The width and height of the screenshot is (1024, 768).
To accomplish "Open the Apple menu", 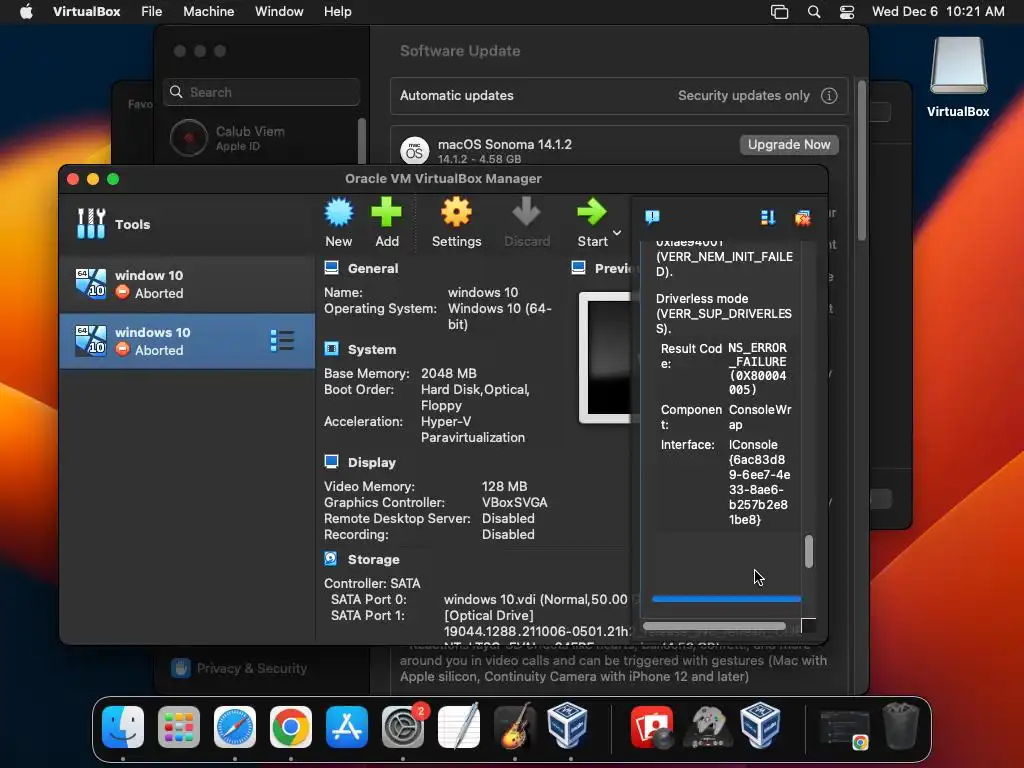I will click(26, 11).
